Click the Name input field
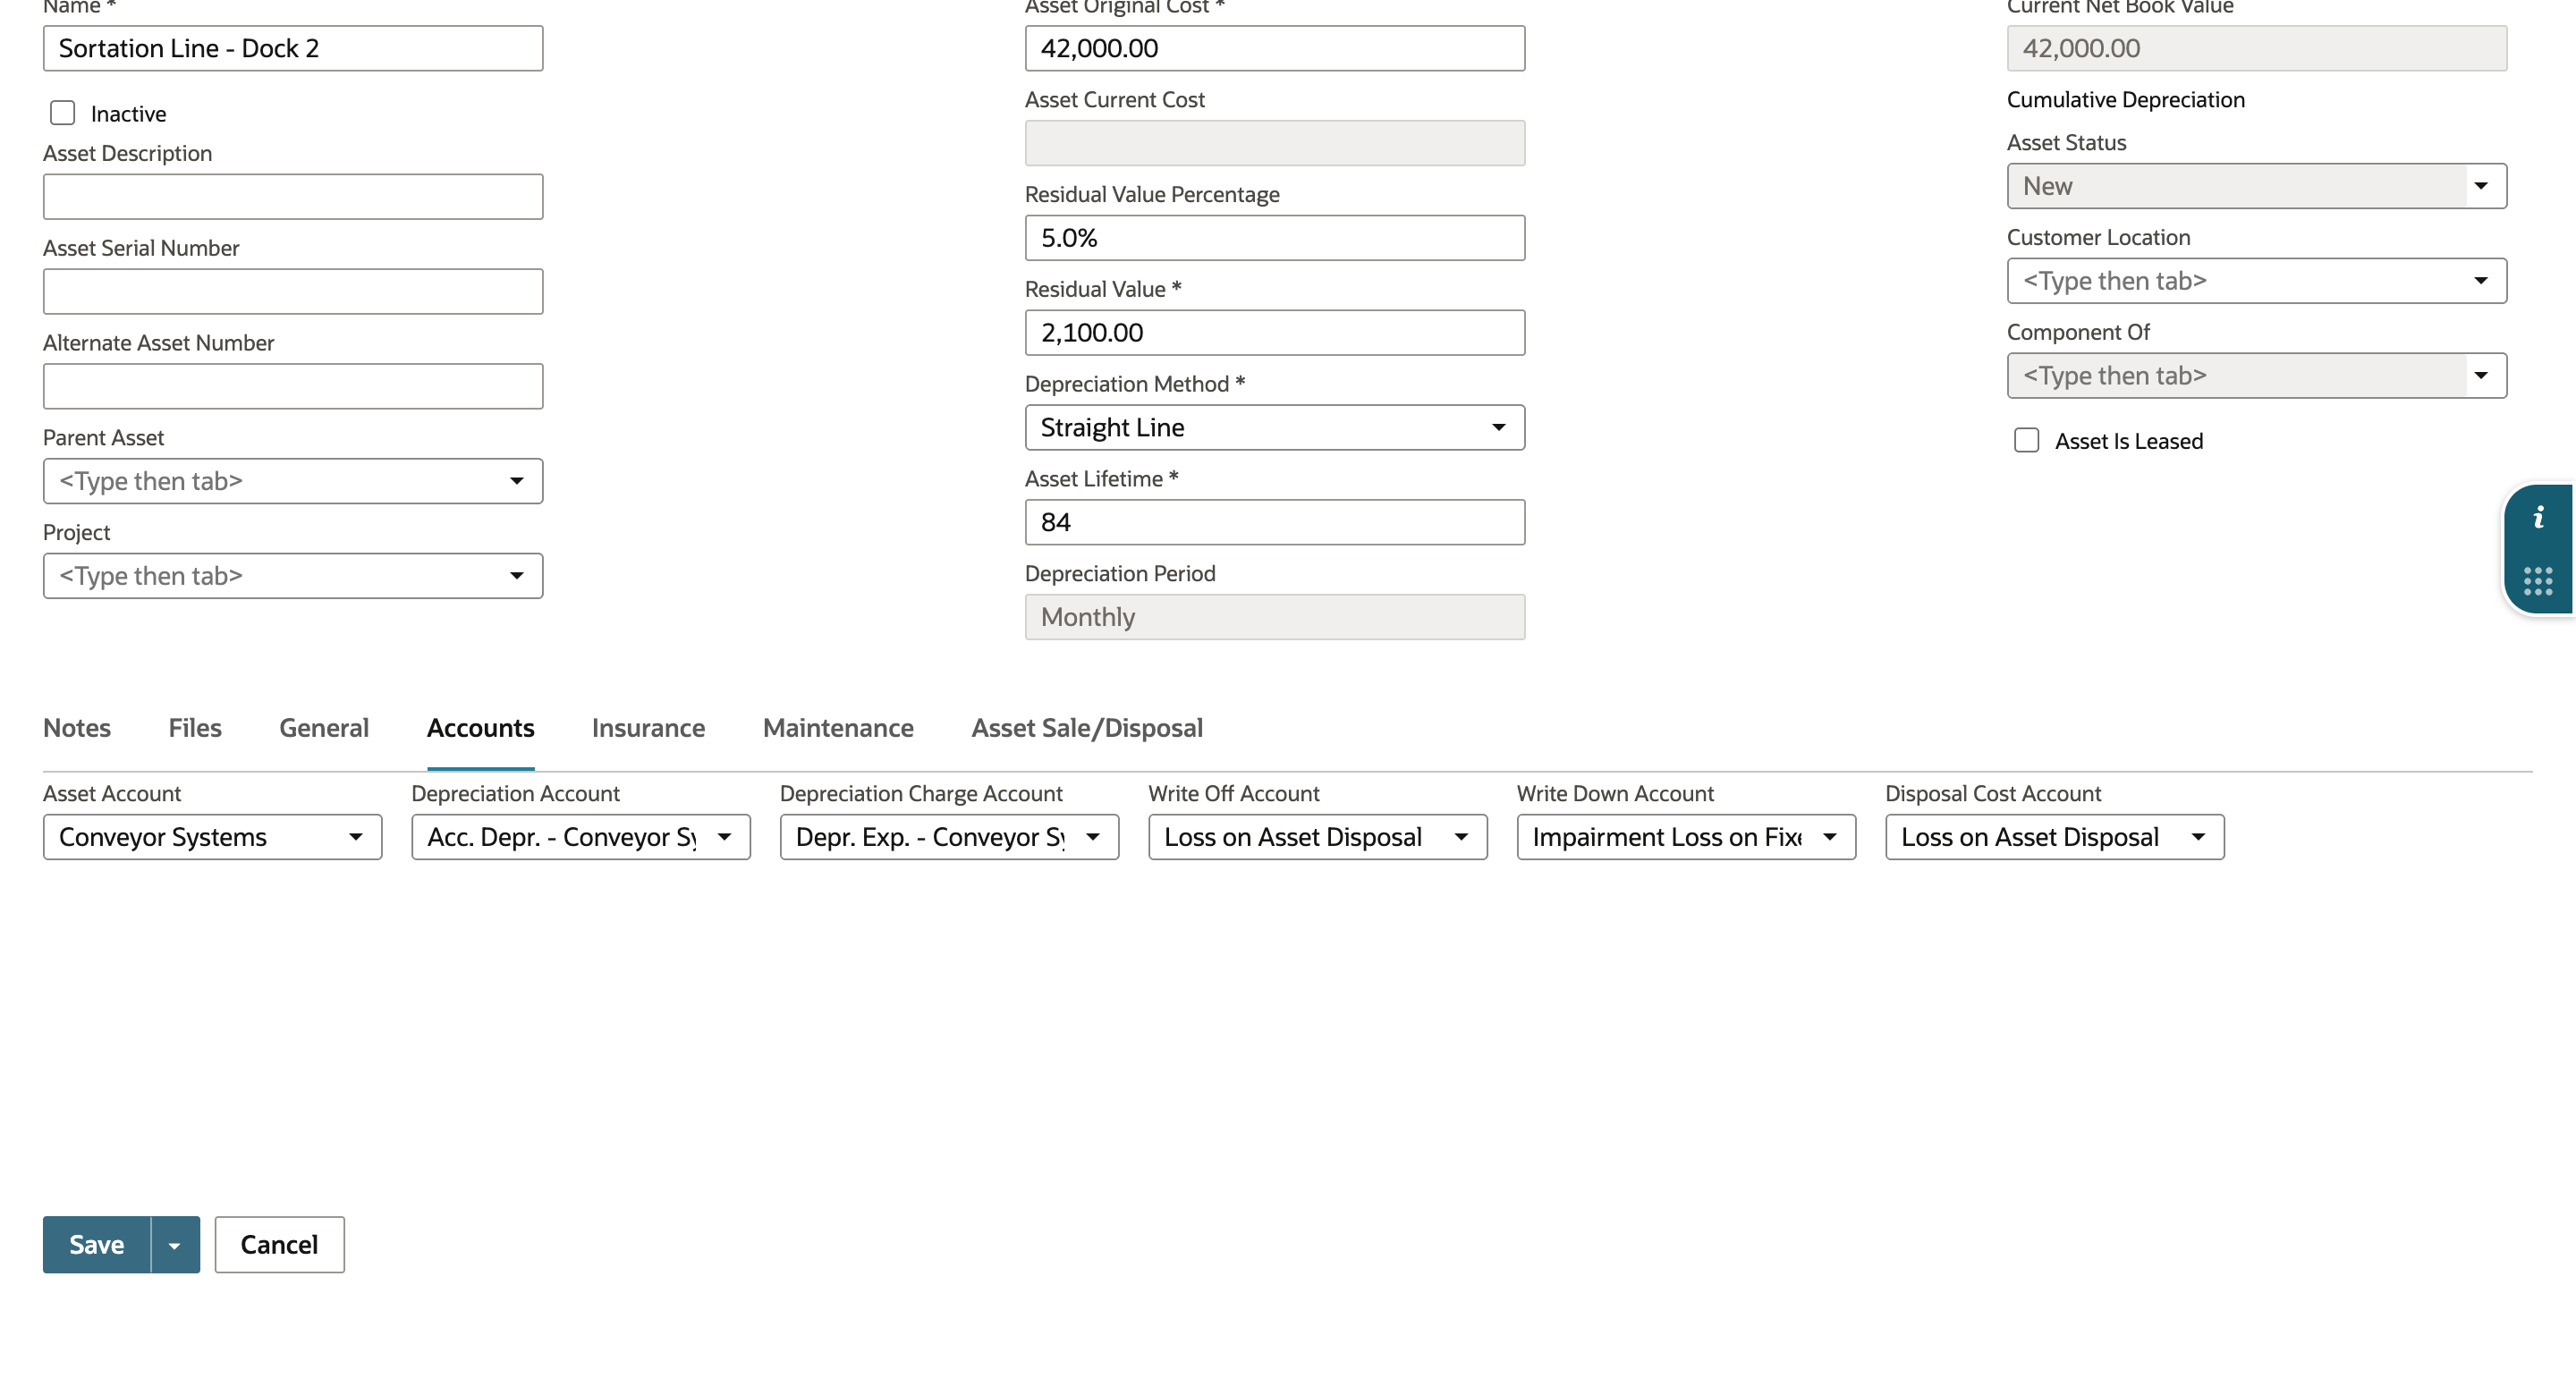 293,49
